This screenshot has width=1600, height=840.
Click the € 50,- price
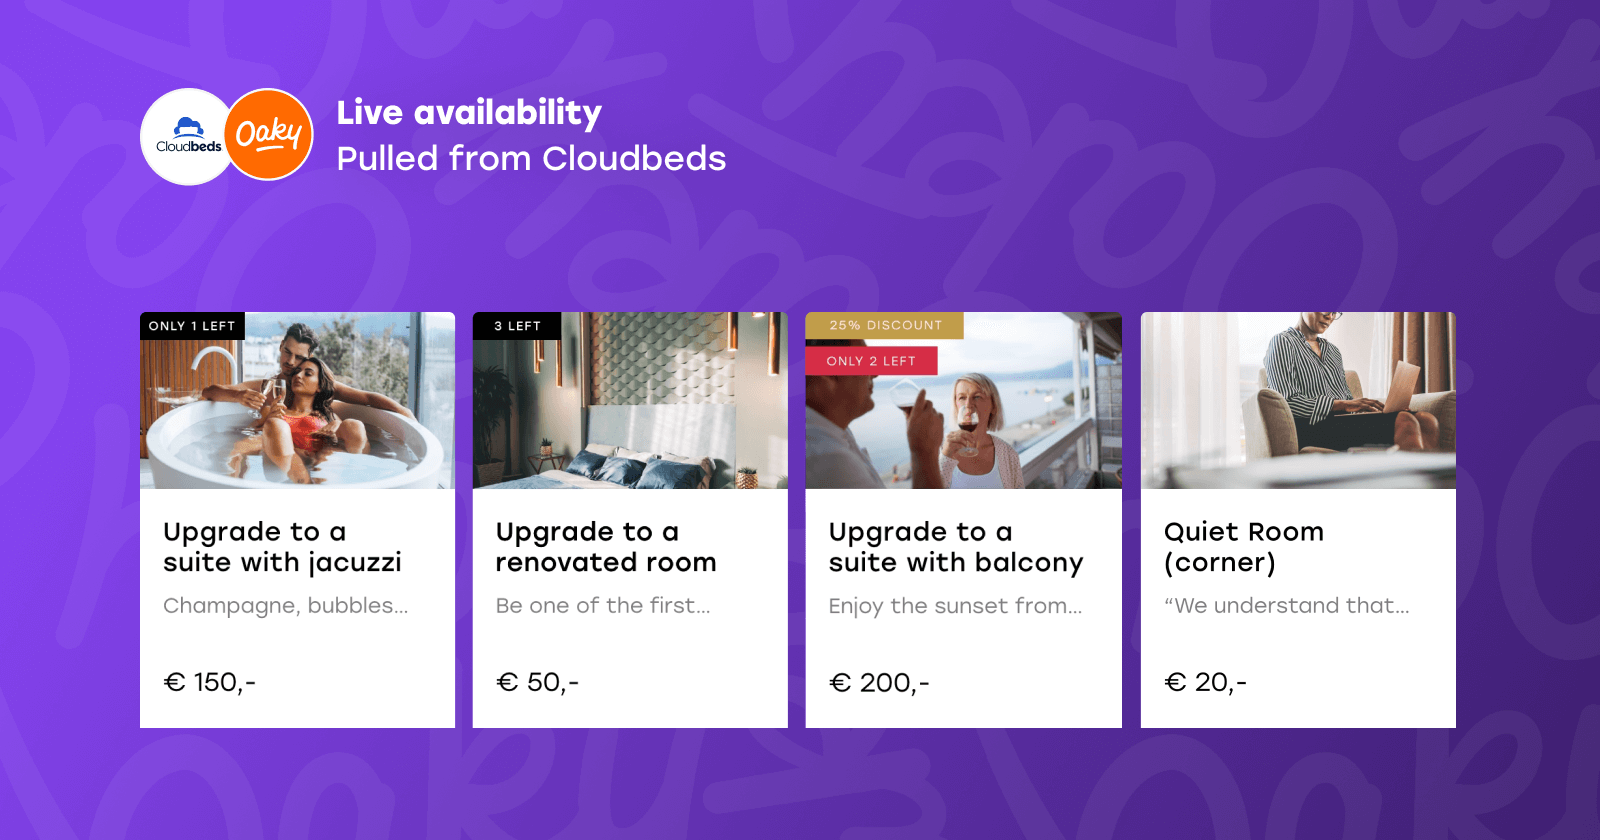[x=538, y=682]
